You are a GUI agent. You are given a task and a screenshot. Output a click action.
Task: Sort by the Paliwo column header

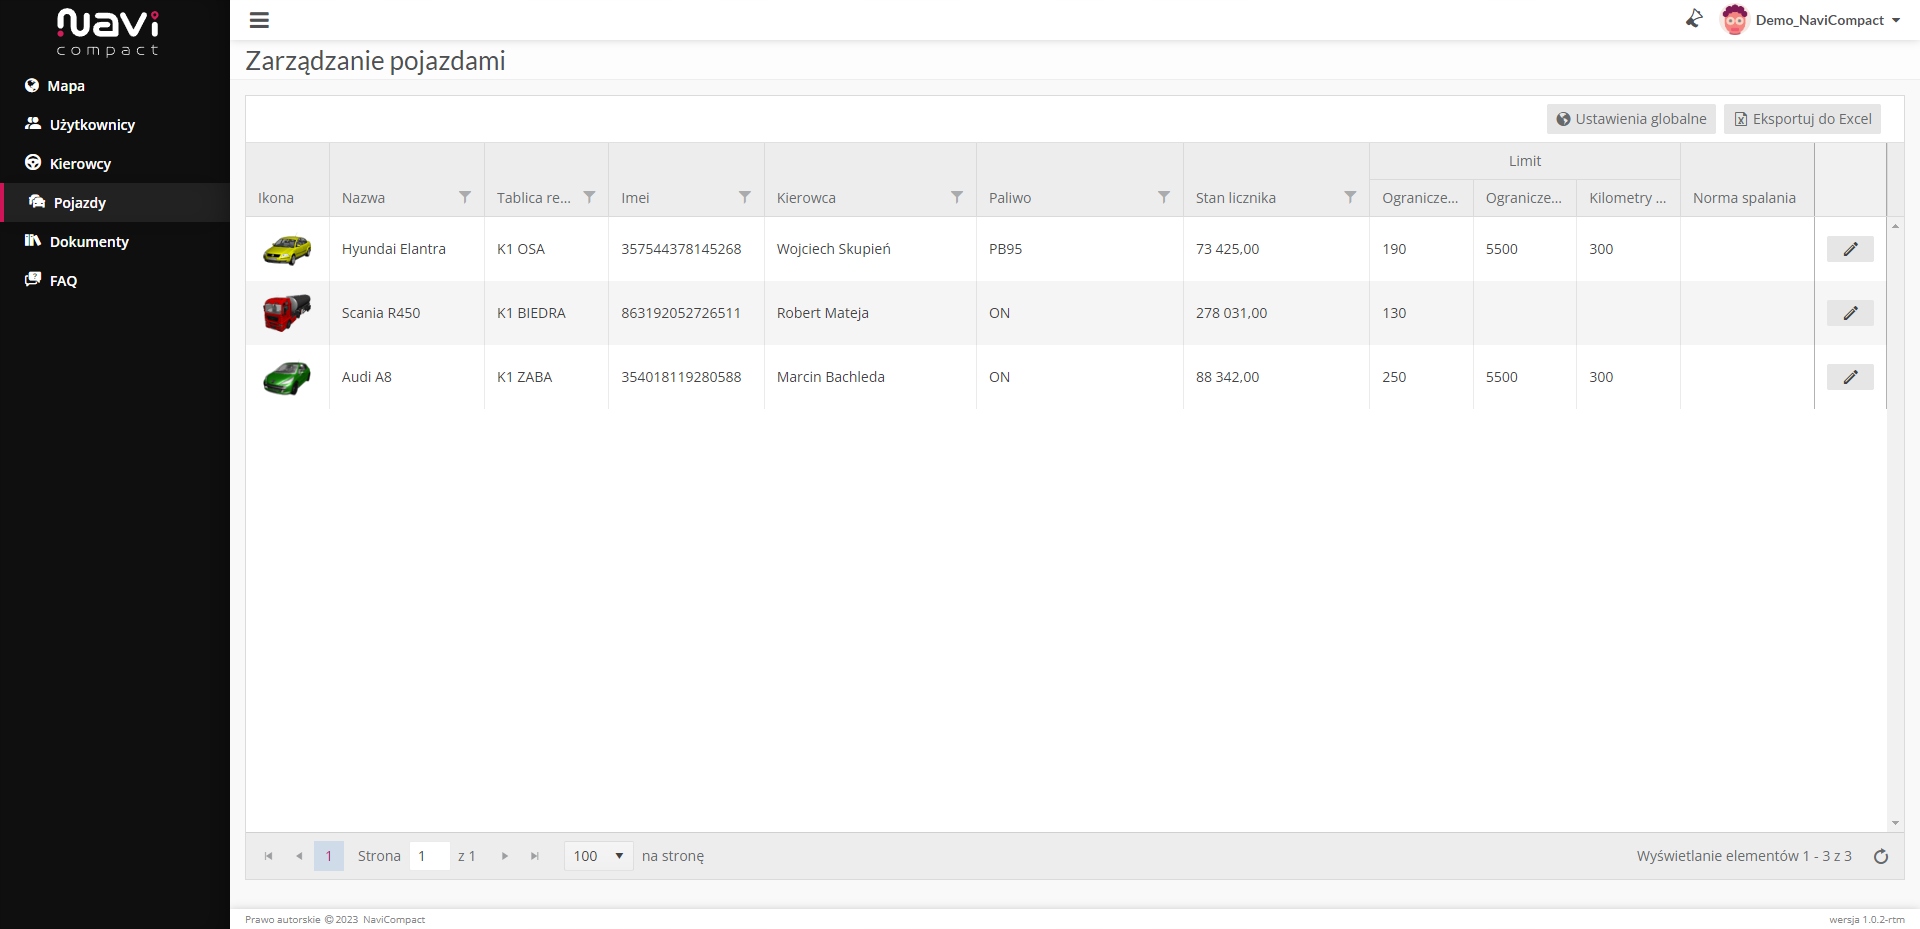pos(1010,198)
